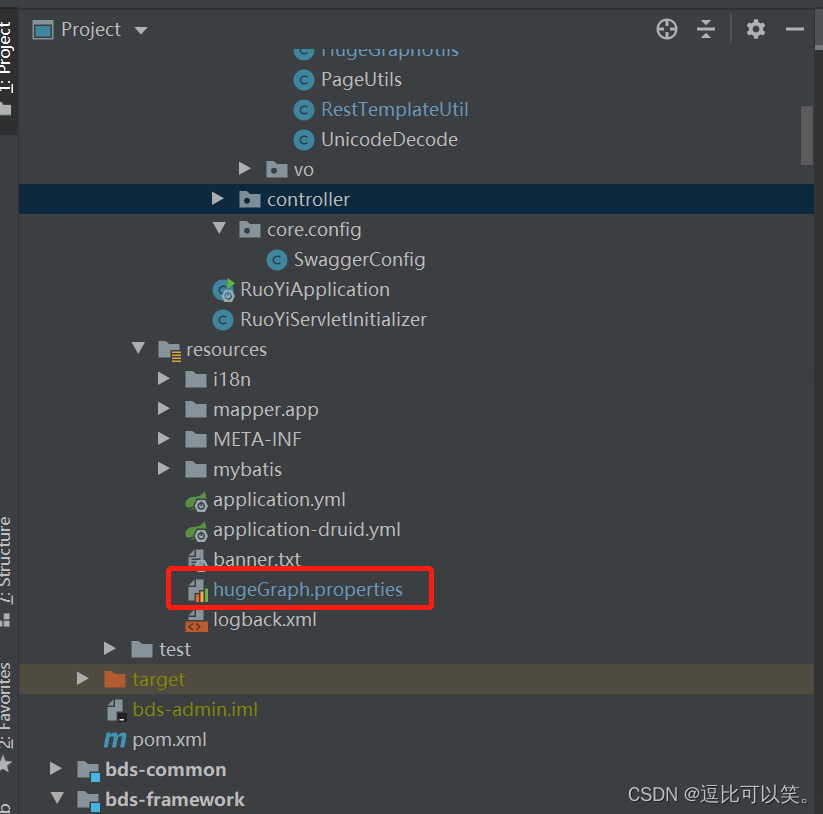
Task: Open application-druid.yml file
Action: pos(307,530)
